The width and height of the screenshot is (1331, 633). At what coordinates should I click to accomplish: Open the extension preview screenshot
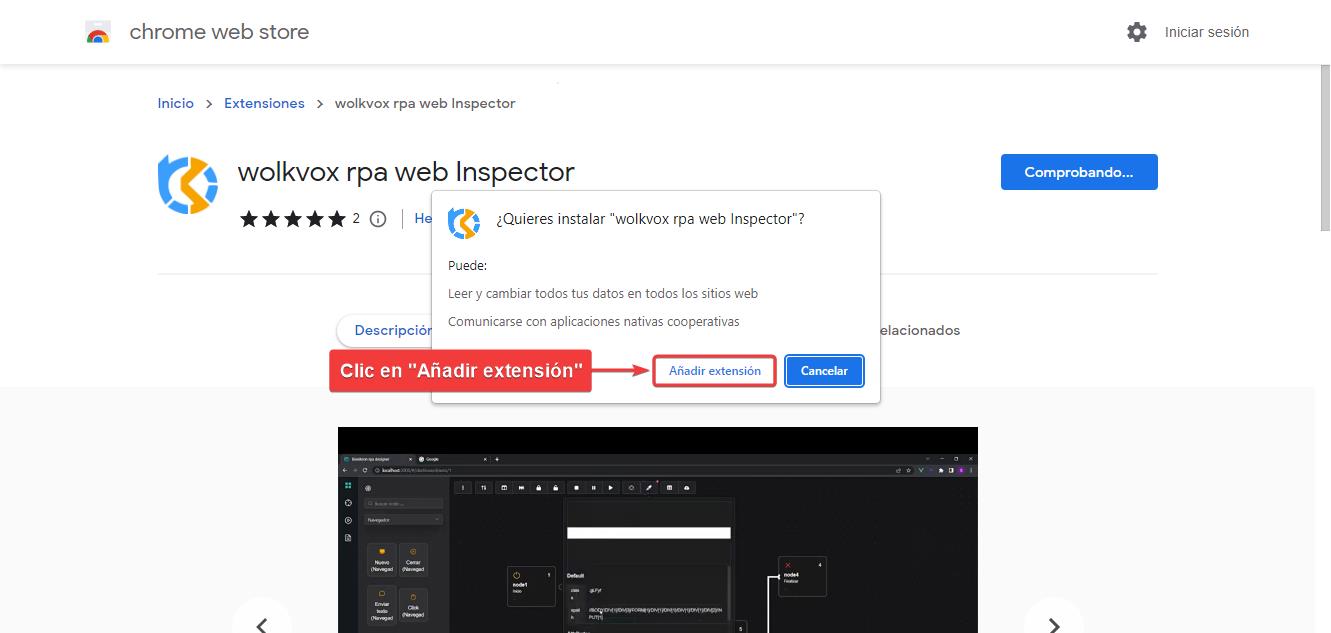click(x=658, y=530)
